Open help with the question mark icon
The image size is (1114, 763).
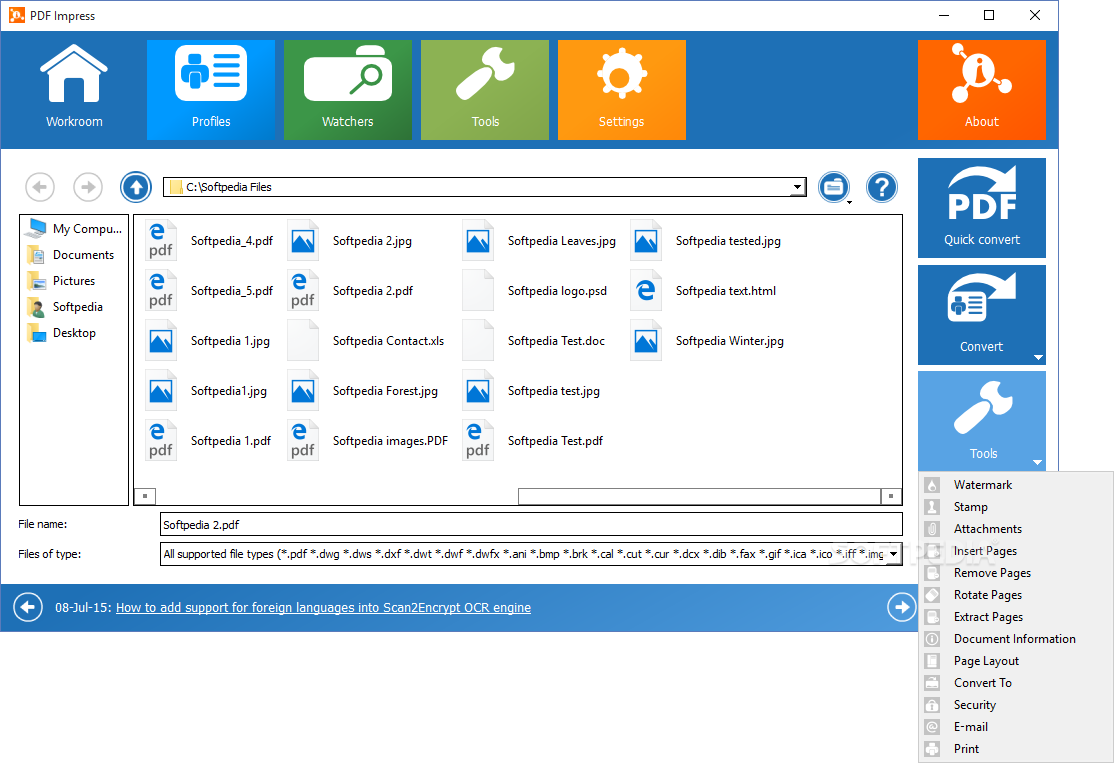click(882, 188)
